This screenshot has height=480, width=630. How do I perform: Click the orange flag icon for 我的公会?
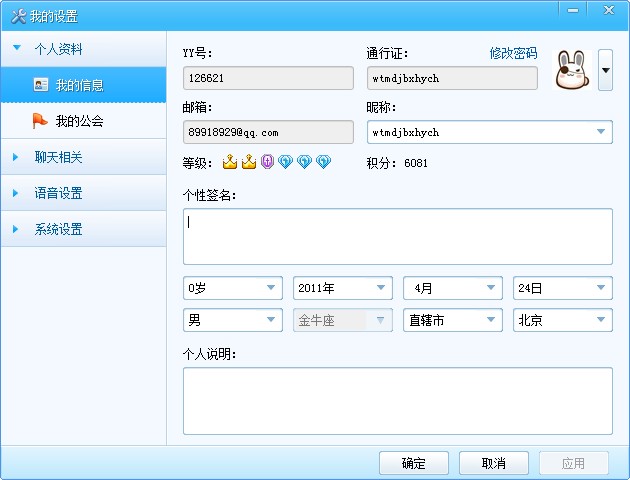pos(40,121)
